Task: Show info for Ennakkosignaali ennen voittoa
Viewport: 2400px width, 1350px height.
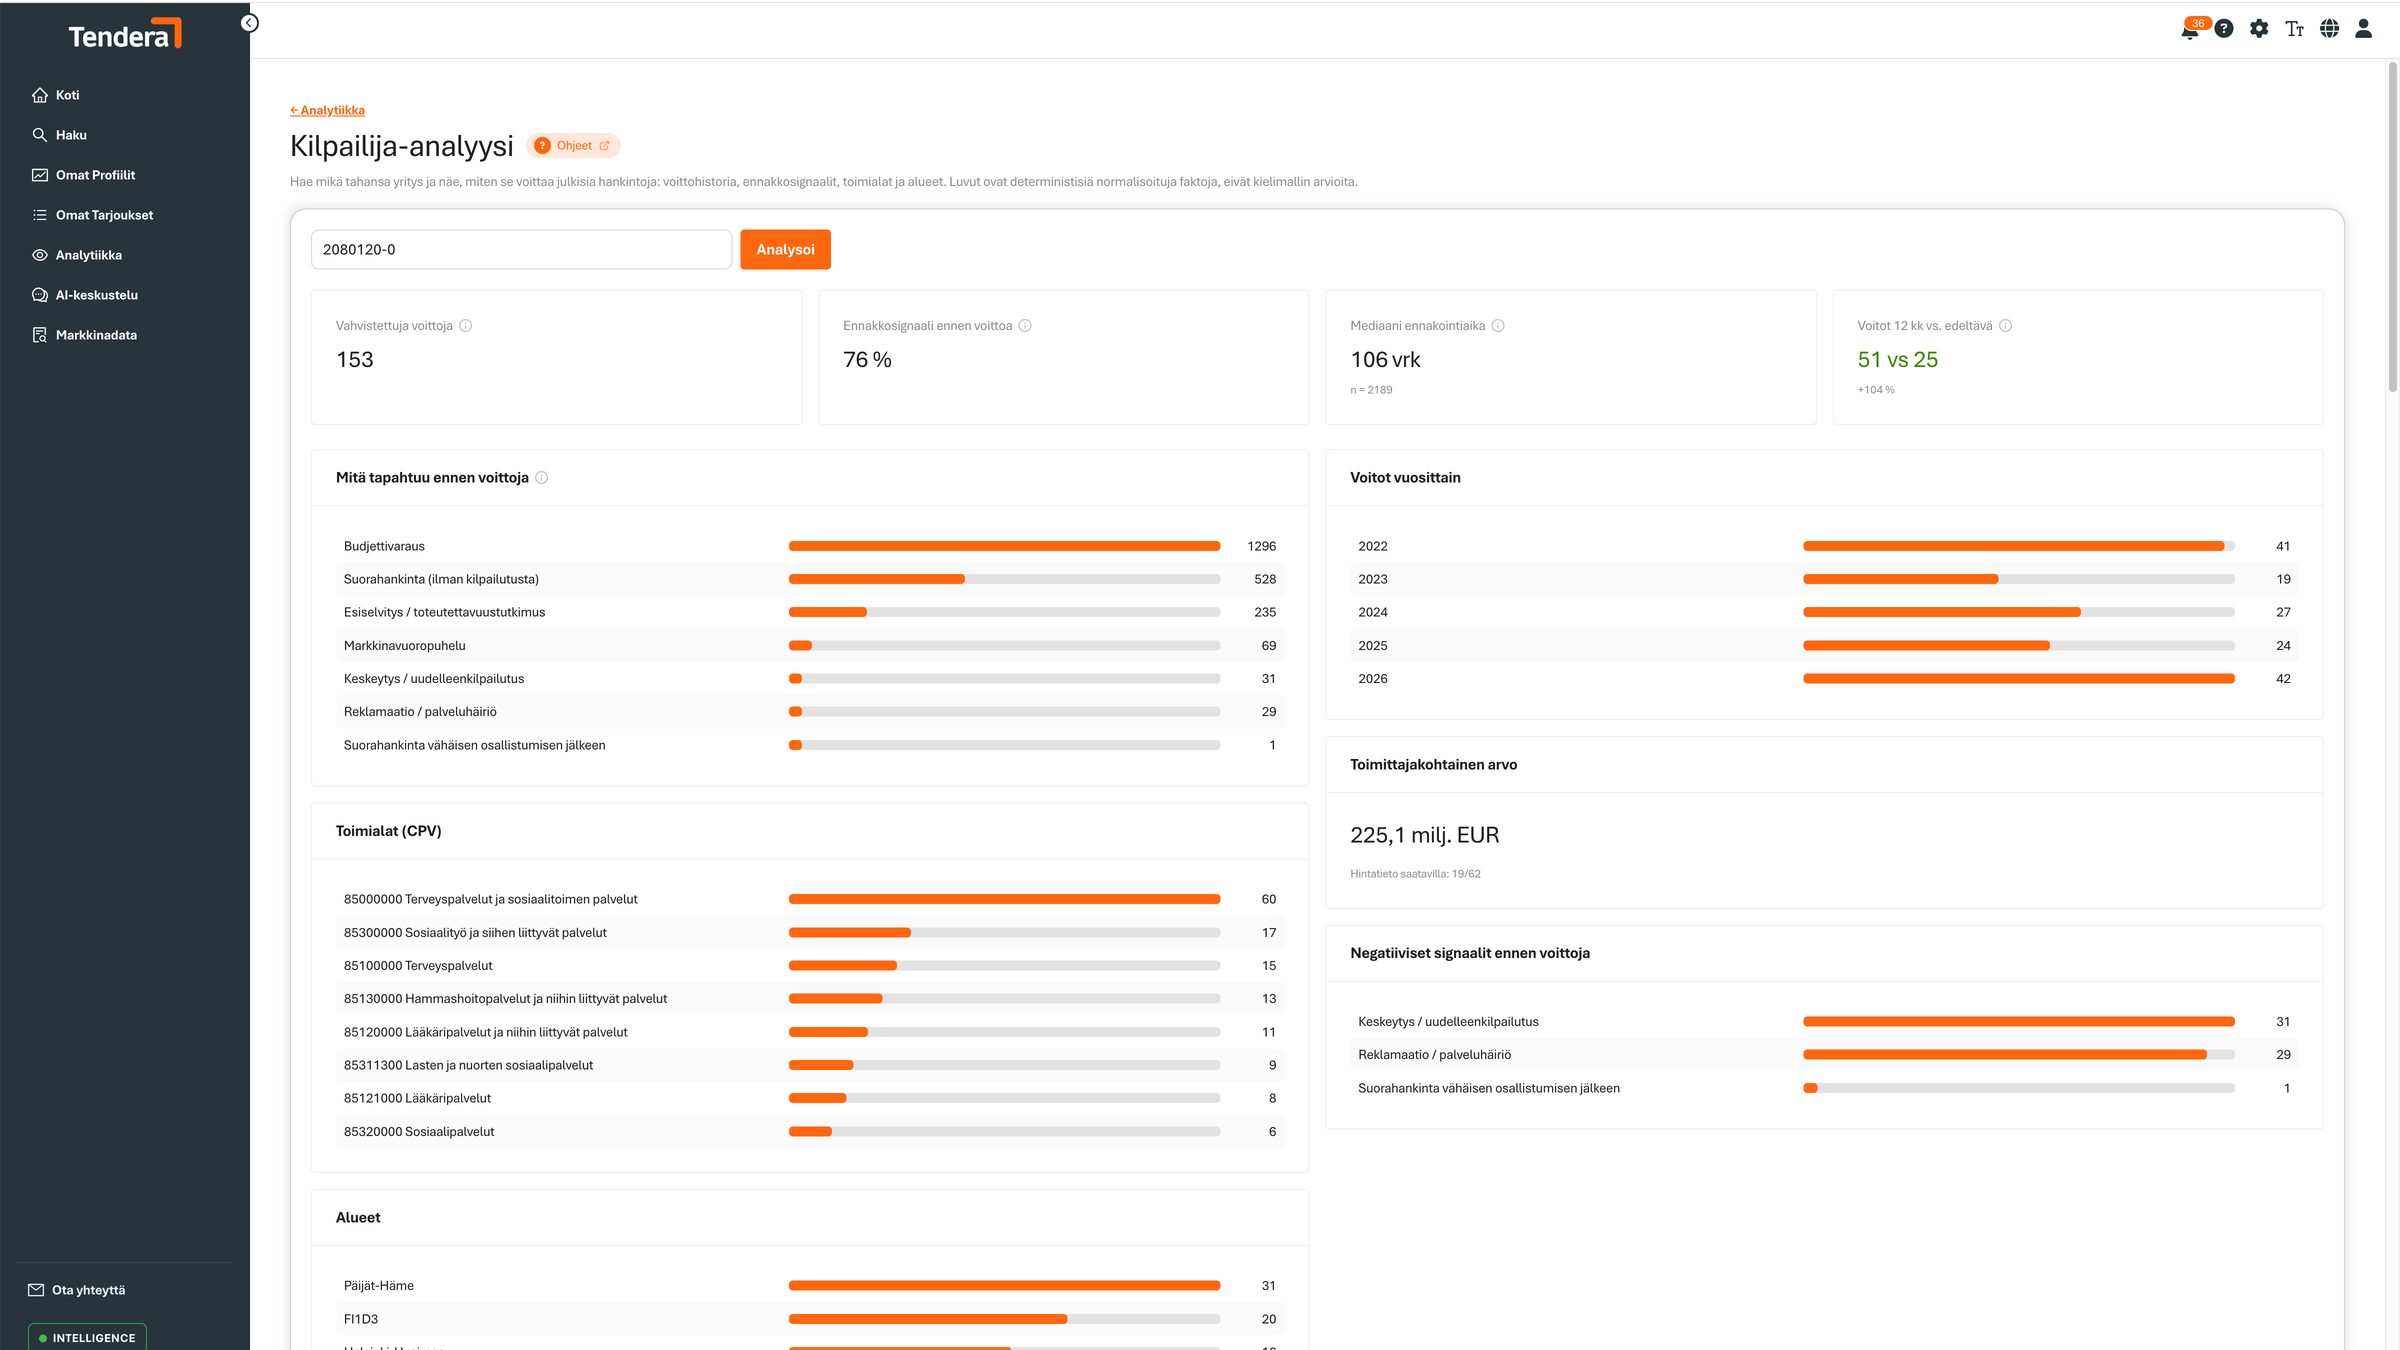Action: click(1025, 326)
